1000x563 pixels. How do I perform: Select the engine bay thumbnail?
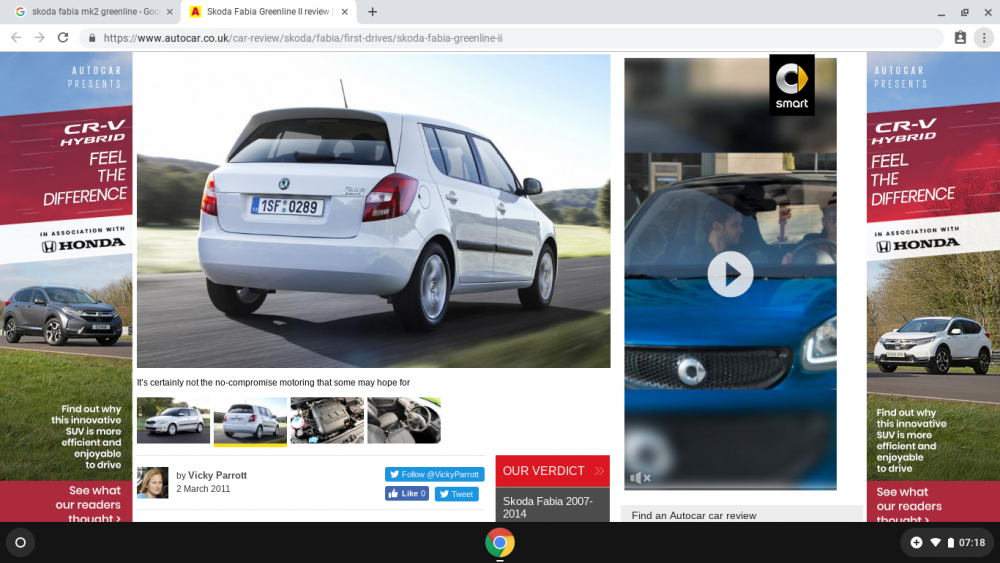[327, 420]
